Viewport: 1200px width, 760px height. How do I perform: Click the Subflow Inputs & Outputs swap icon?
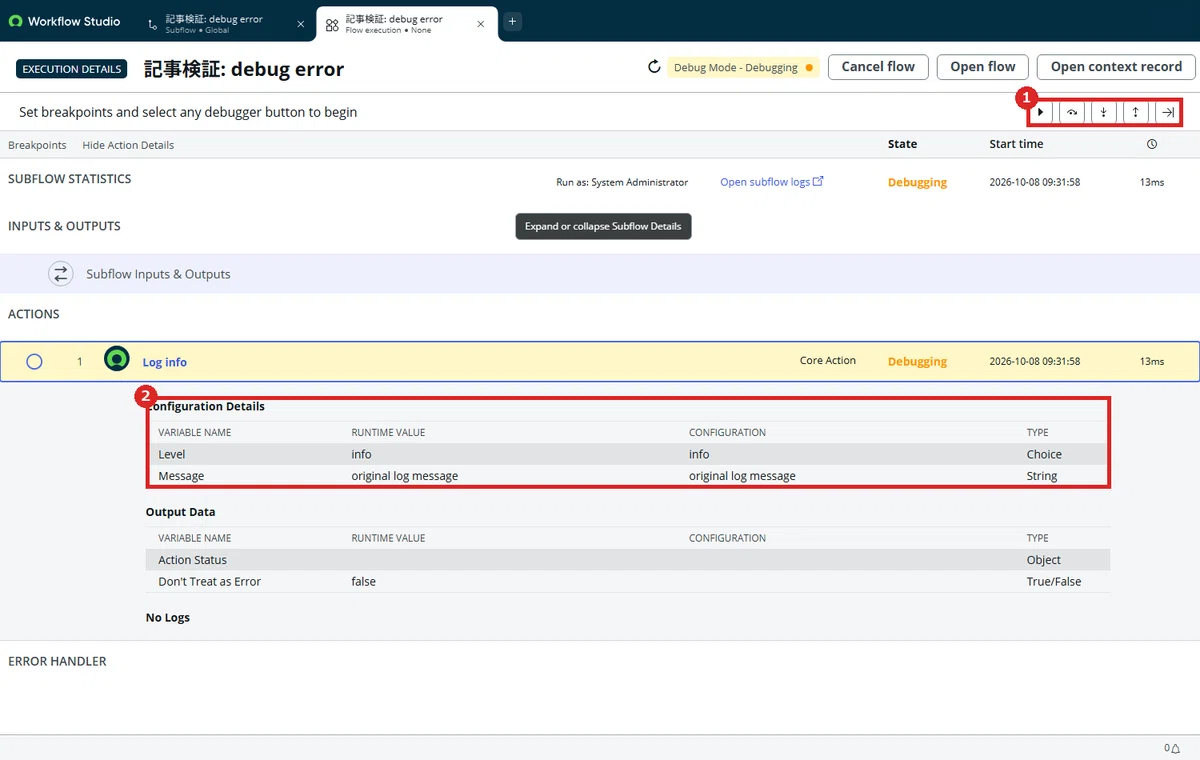62,274
